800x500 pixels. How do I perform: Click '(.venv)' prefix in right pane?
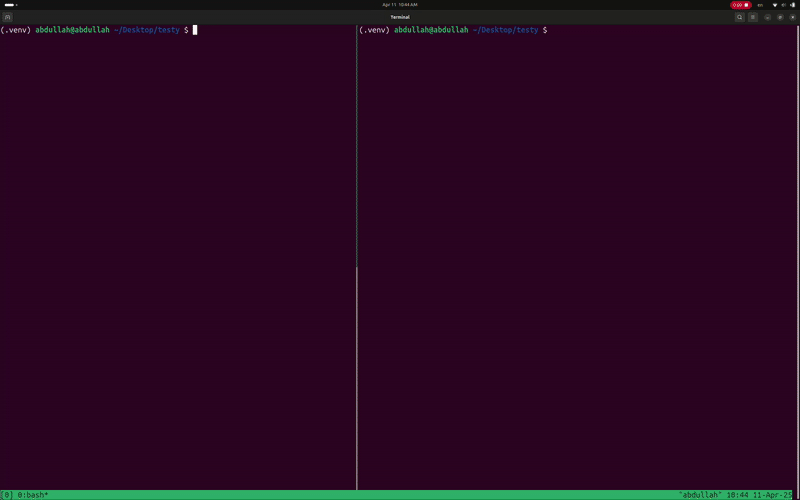(374, 30)
